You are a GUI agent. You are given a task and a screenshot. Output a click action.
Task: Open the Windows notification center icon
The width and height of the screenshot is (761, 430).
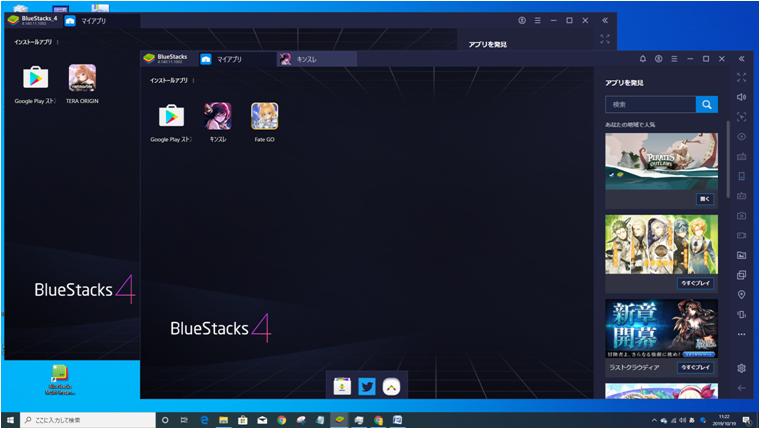[746, 420]
